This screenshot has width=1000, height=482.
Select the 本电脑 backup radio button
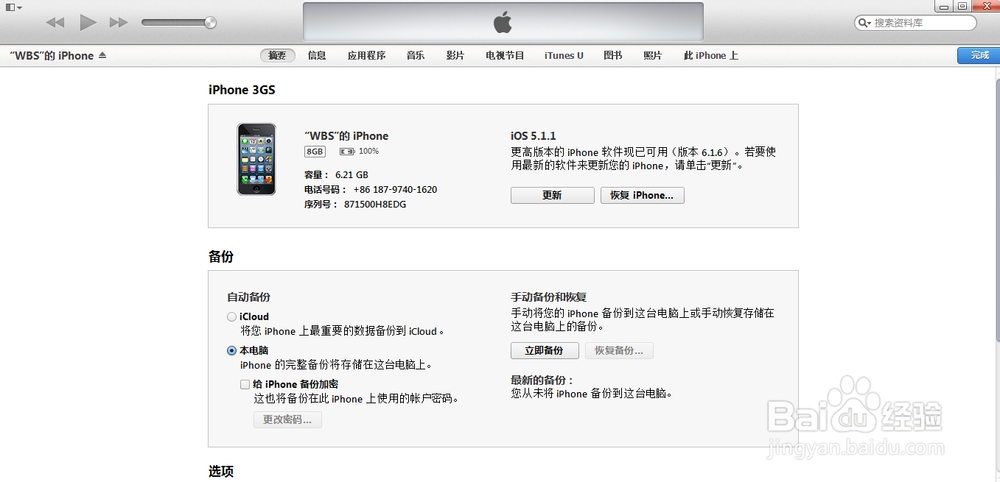tap(232, 351)
